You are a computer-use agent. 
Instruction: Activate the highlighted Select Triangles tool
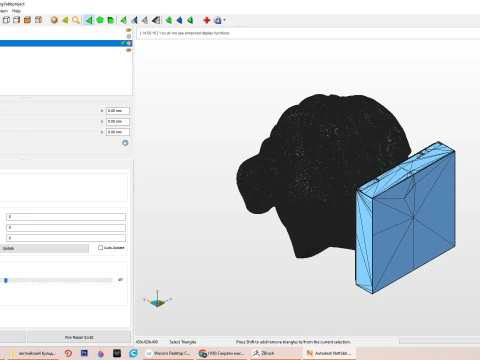(89, 20)
